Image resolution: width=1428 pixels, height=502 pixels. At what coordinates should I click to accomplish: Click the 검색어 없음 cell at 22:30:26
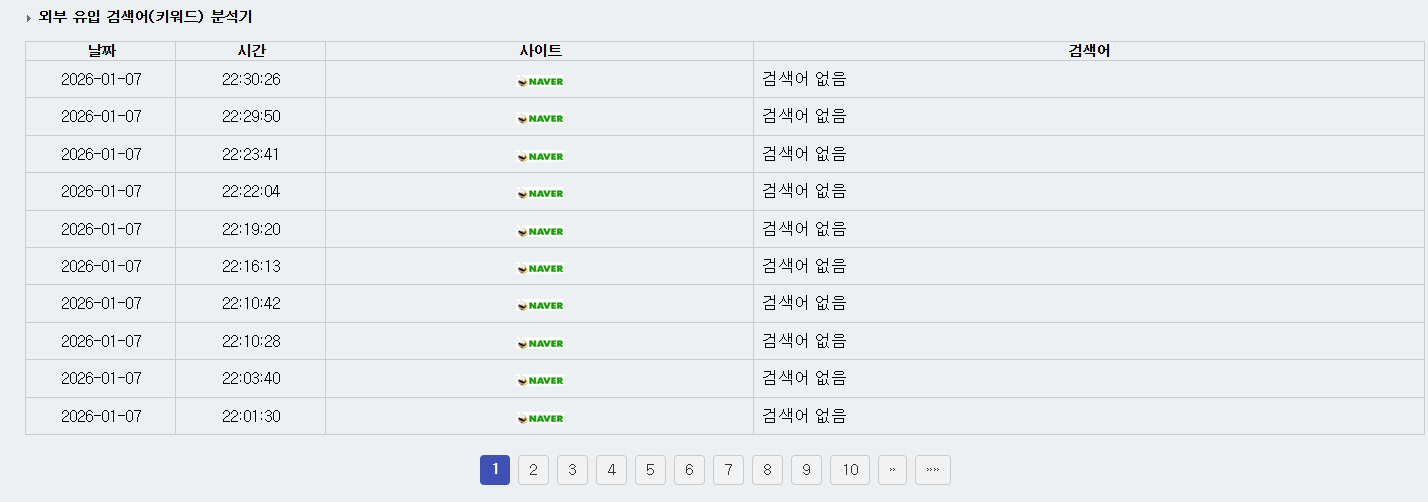pyautogui.click(x=804, y=79)
